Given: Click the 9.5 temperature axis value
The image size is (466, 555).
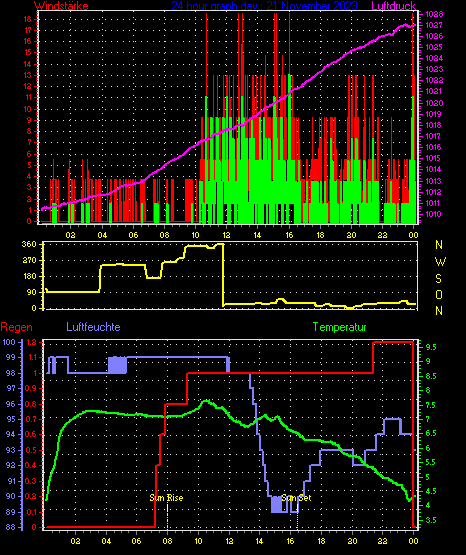Looking at the screenshot, I should coord(431,347).
